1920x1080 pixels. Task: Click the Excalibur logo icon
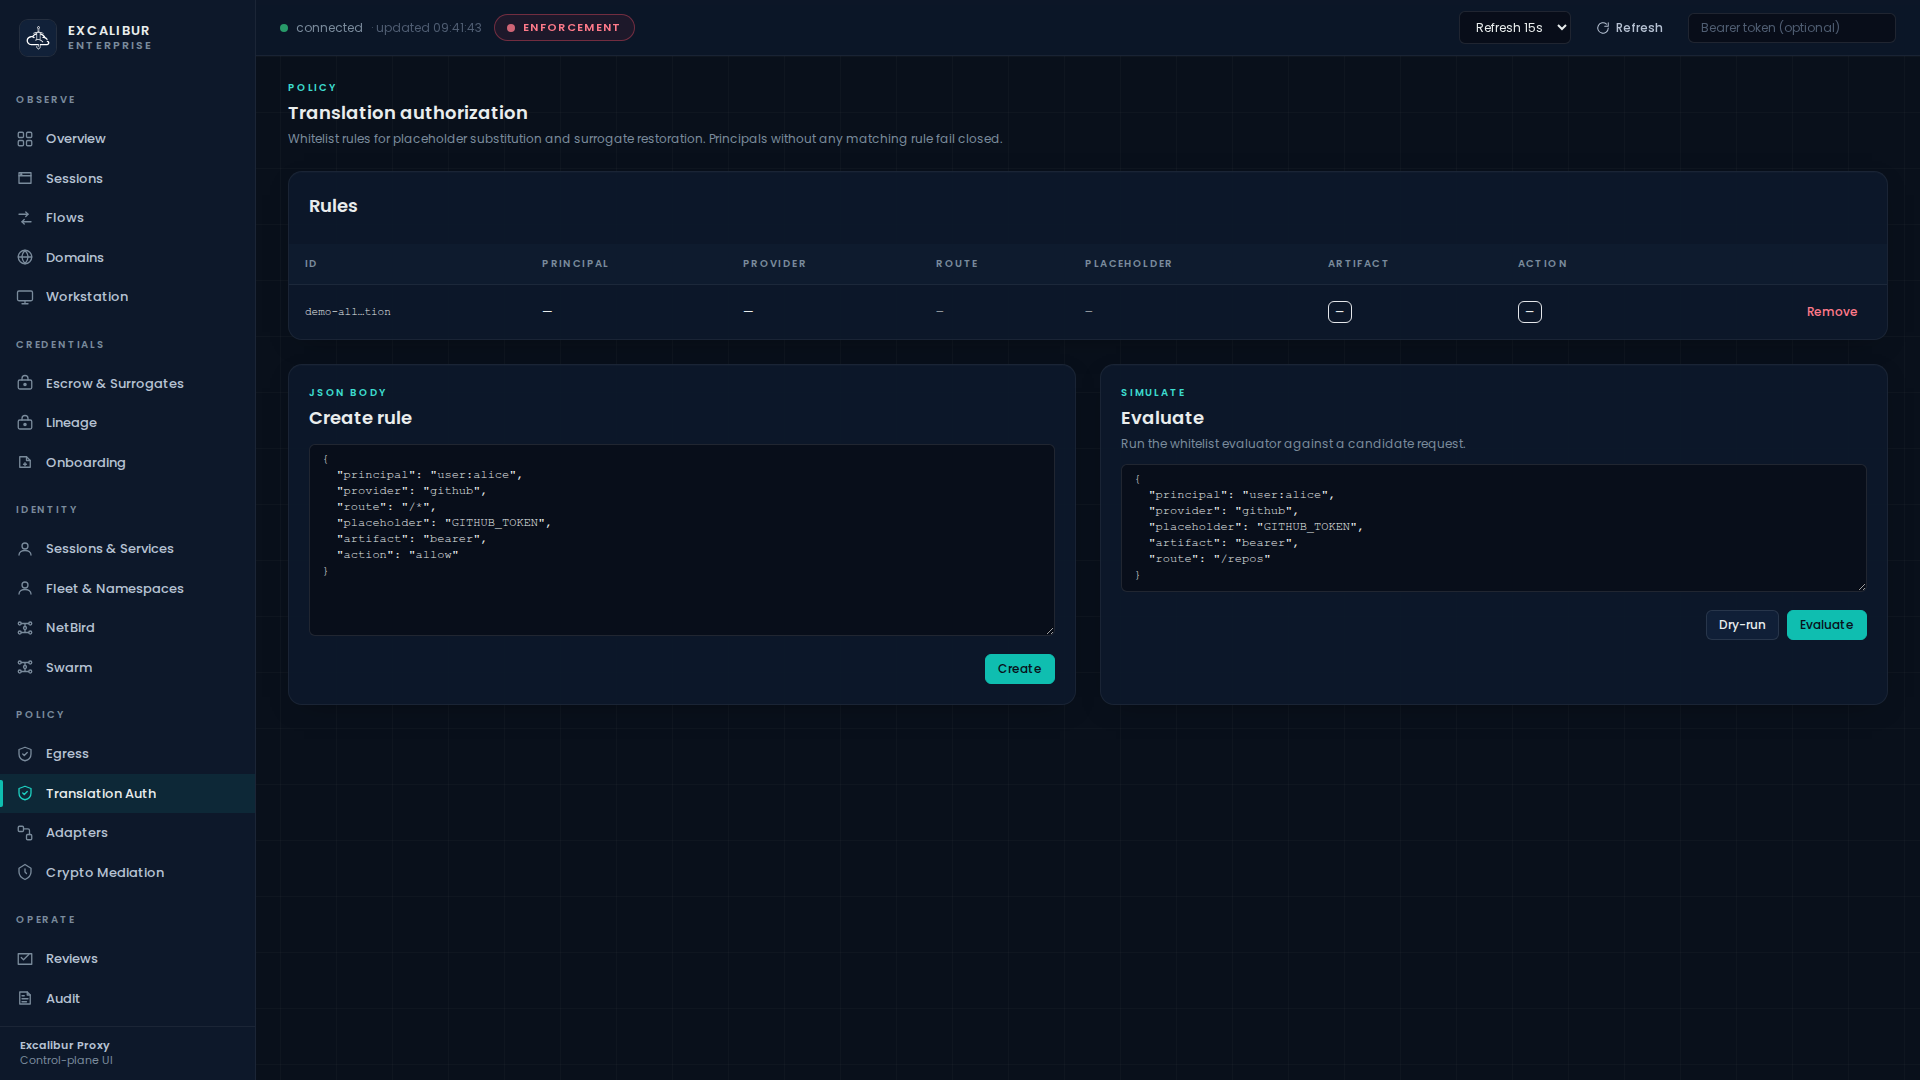point(38,38)
